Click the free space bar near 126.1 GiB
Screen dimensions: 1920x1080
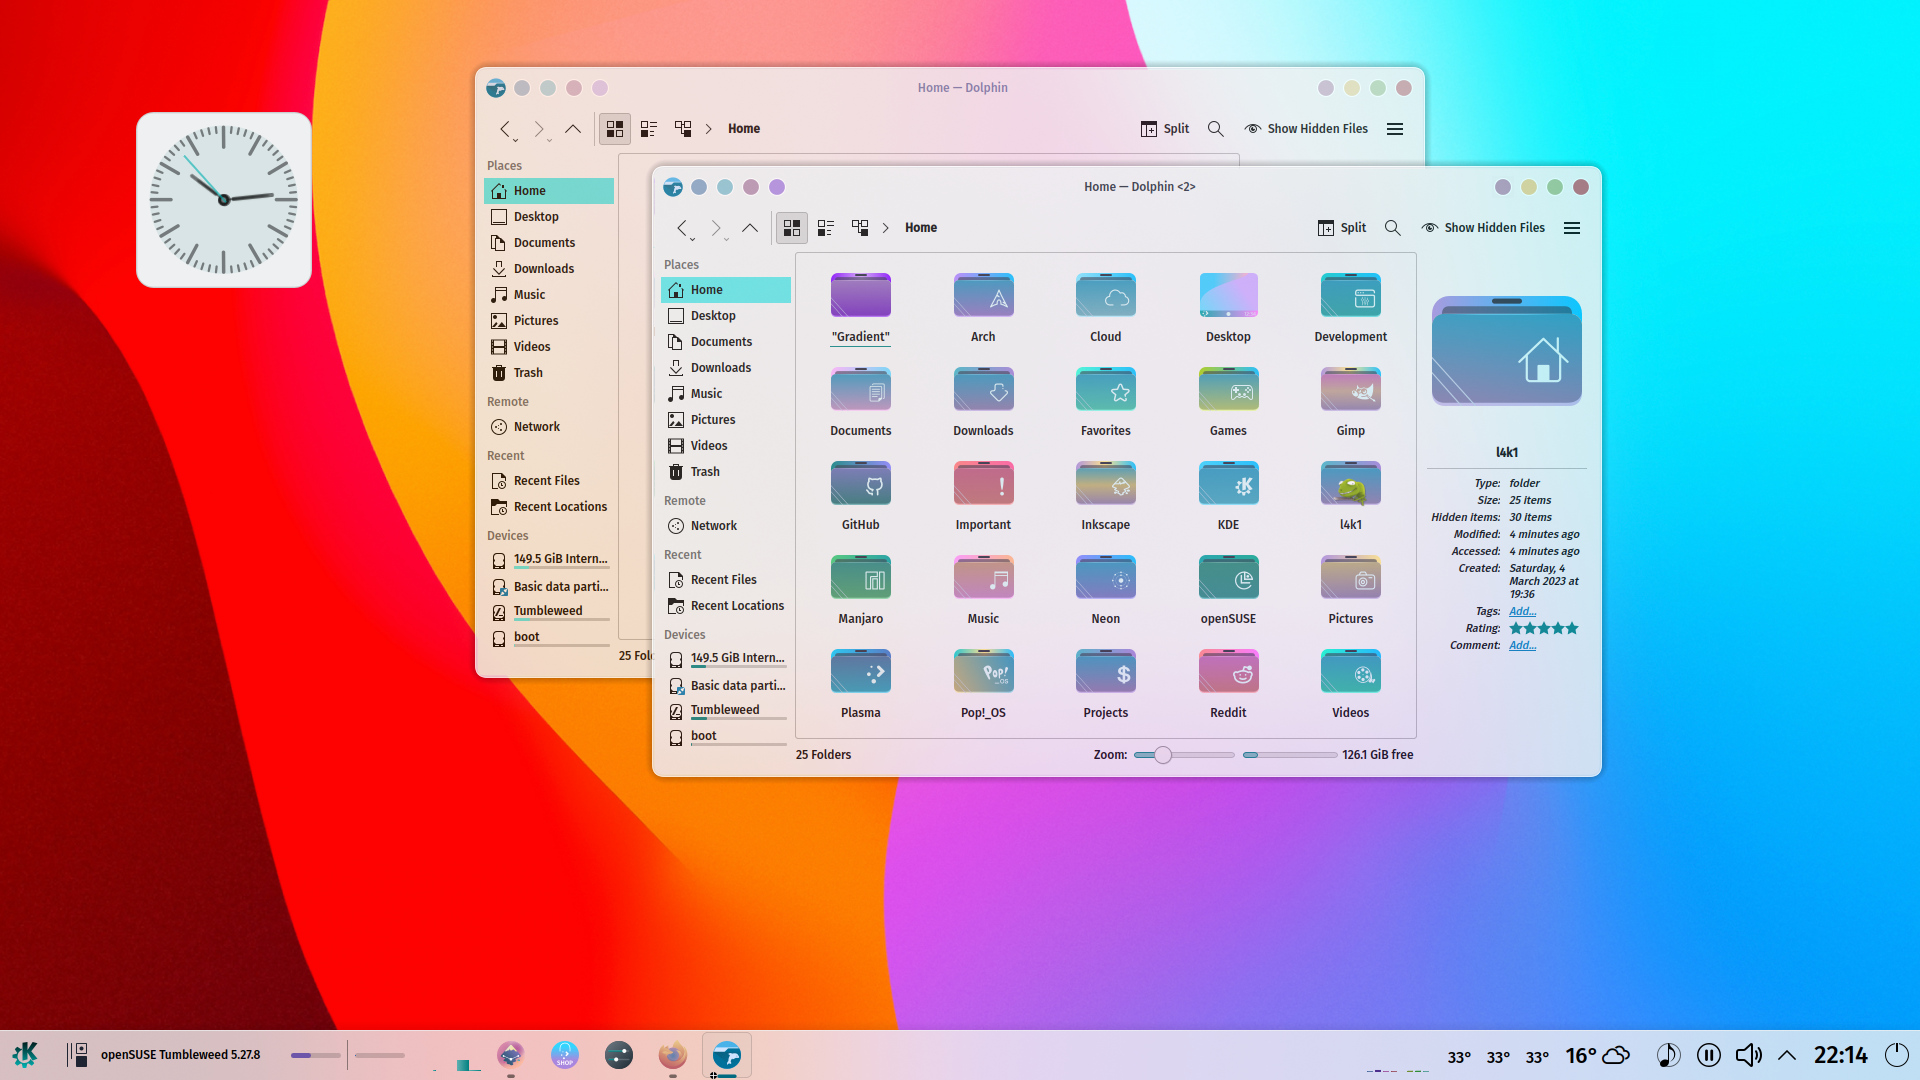point(1290,755)
